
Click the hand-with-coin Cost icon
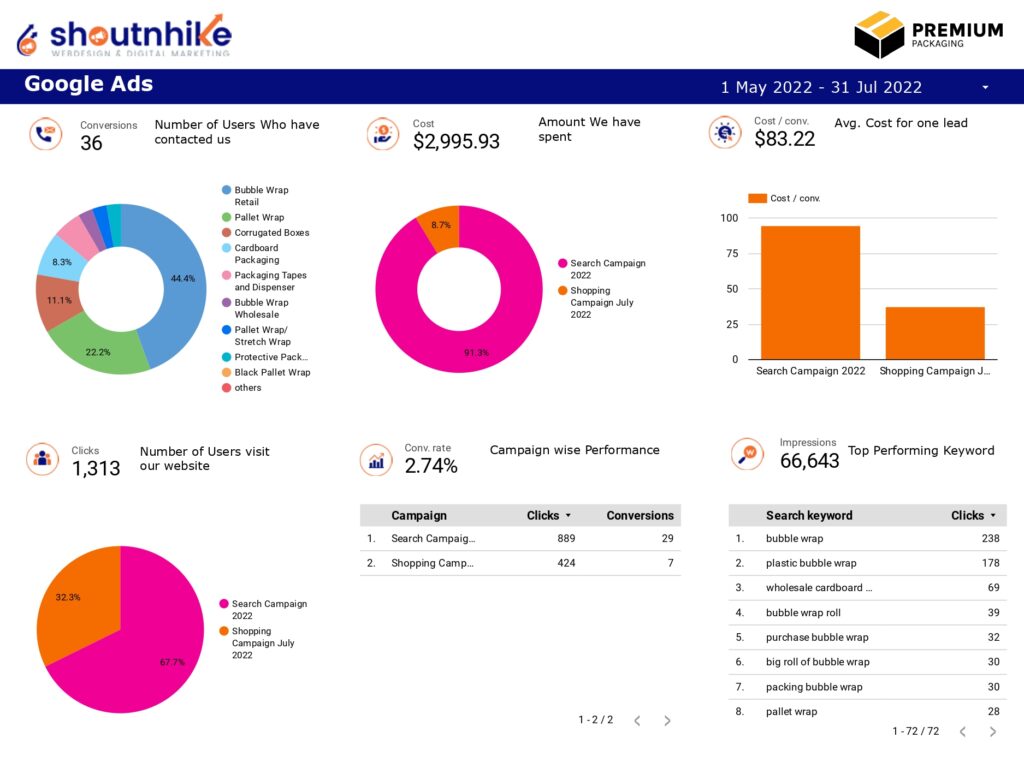[x=383, y=134]
